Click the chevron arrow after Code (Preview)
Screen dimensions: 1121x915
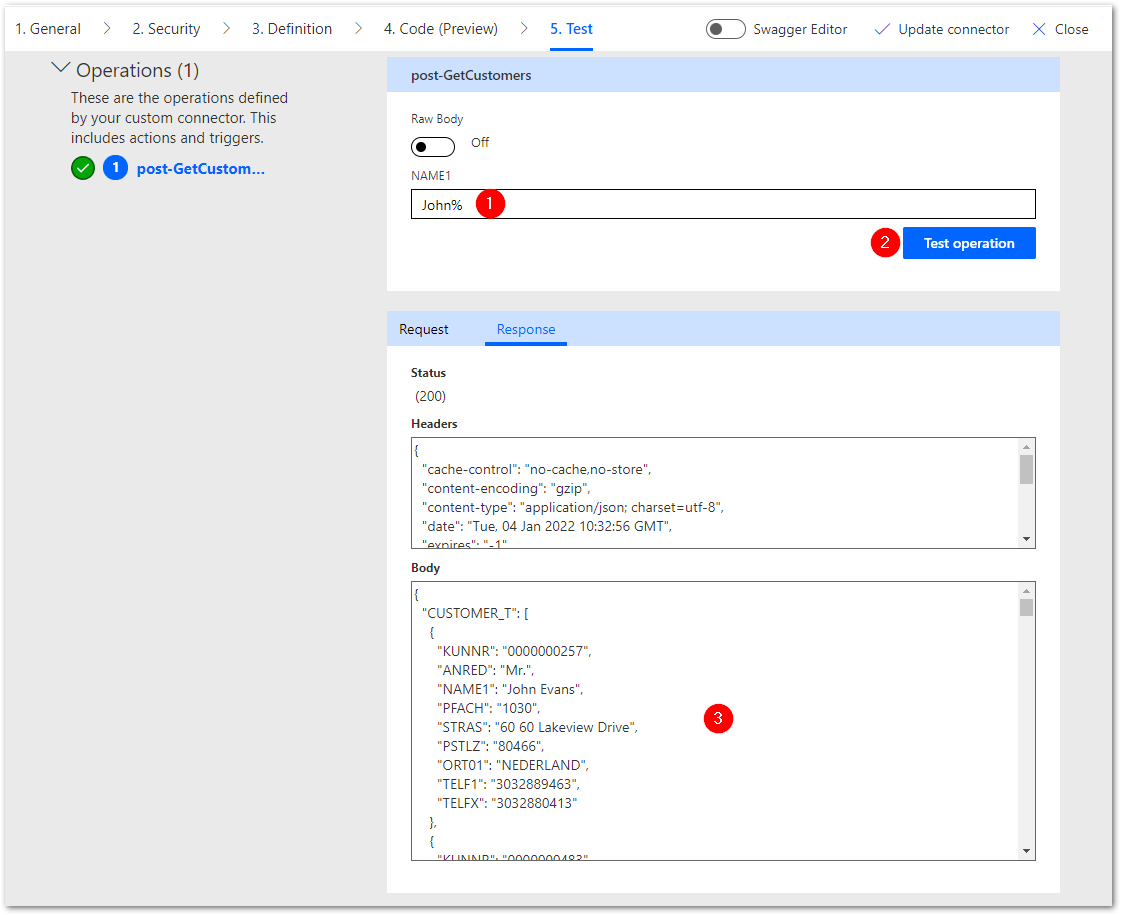click(x=524, y=29)
